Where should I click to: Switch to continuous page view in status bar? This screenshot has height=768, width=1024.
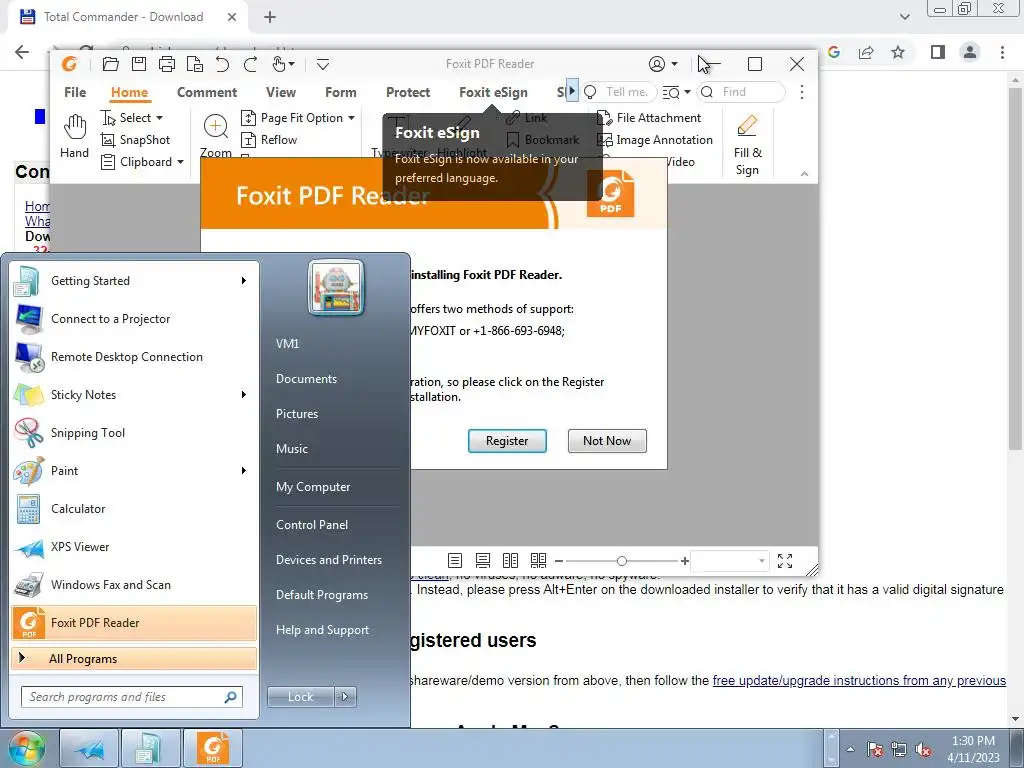(x=483, y=560)
